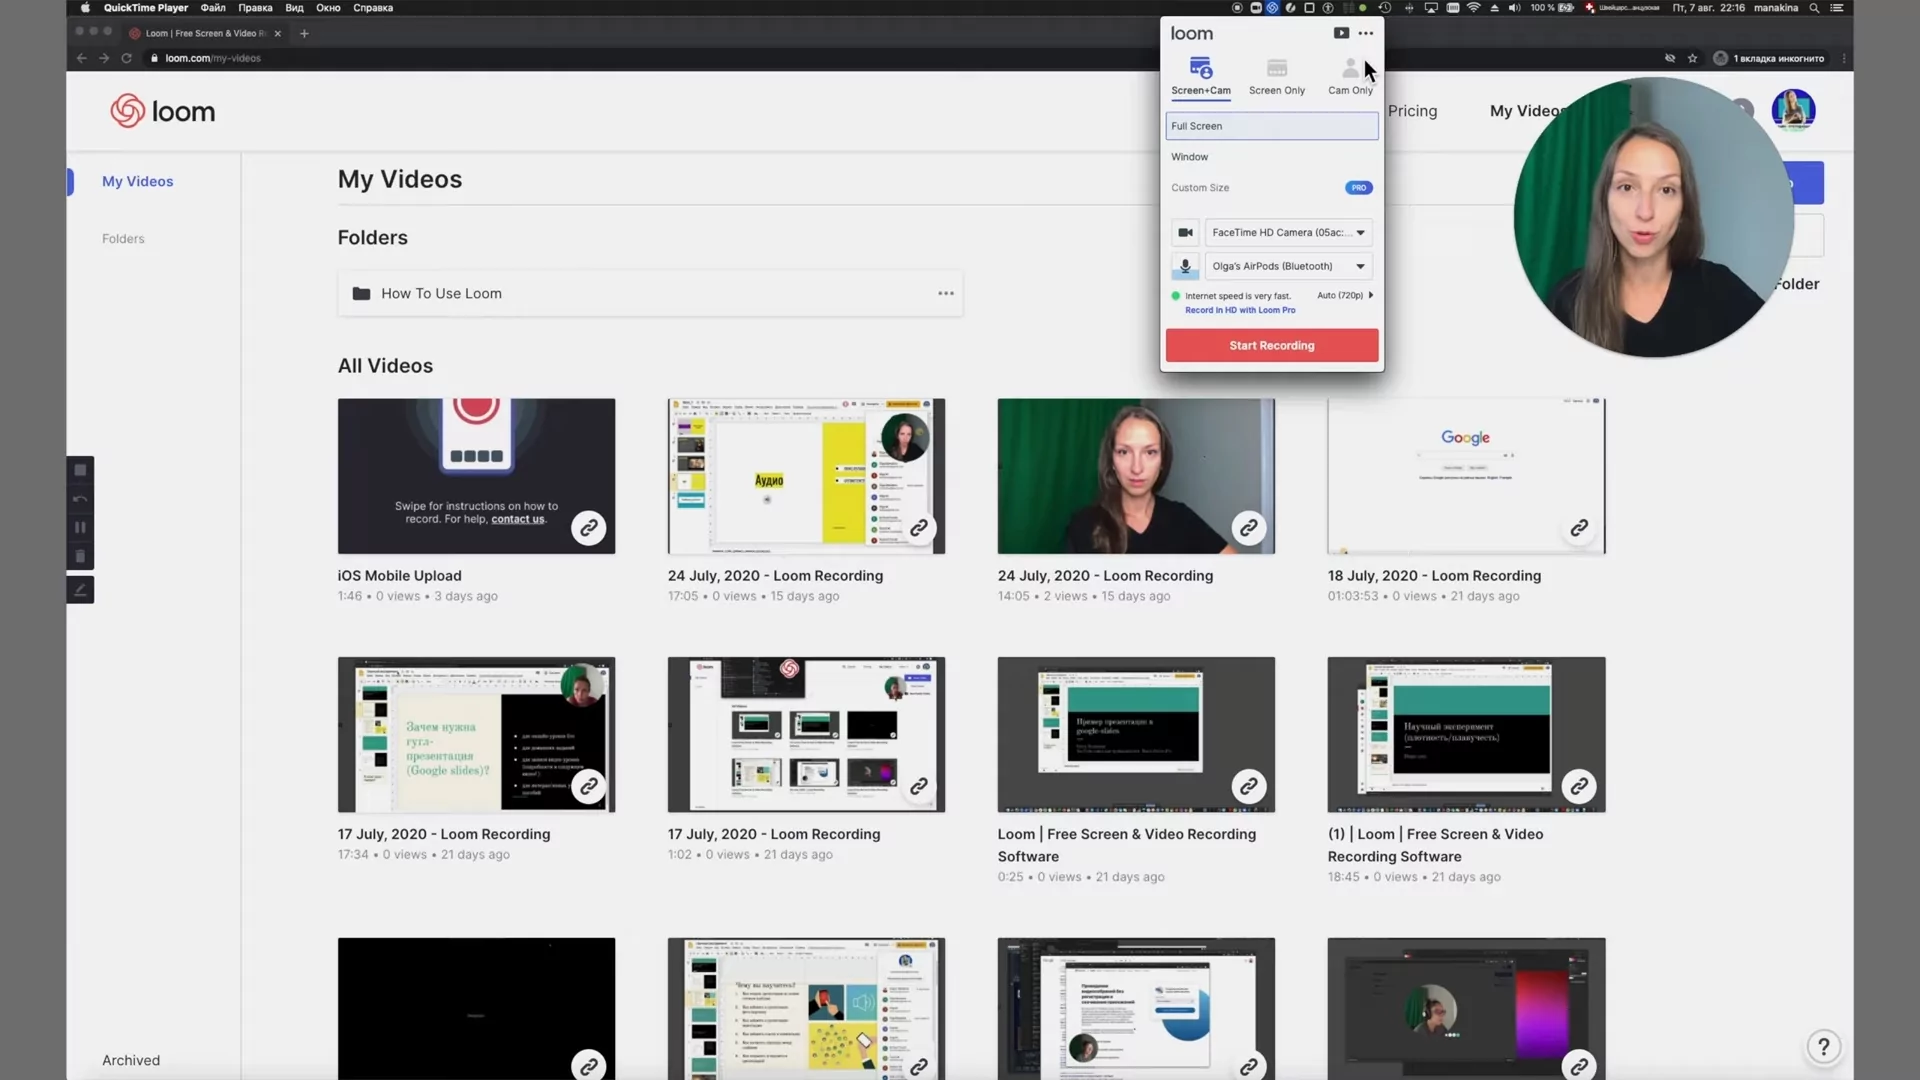The width and height of the screenshot is (1920, 1080).
Task: Open FaceTime HD Camera dropdown
Action: [x=1288, y=233]
